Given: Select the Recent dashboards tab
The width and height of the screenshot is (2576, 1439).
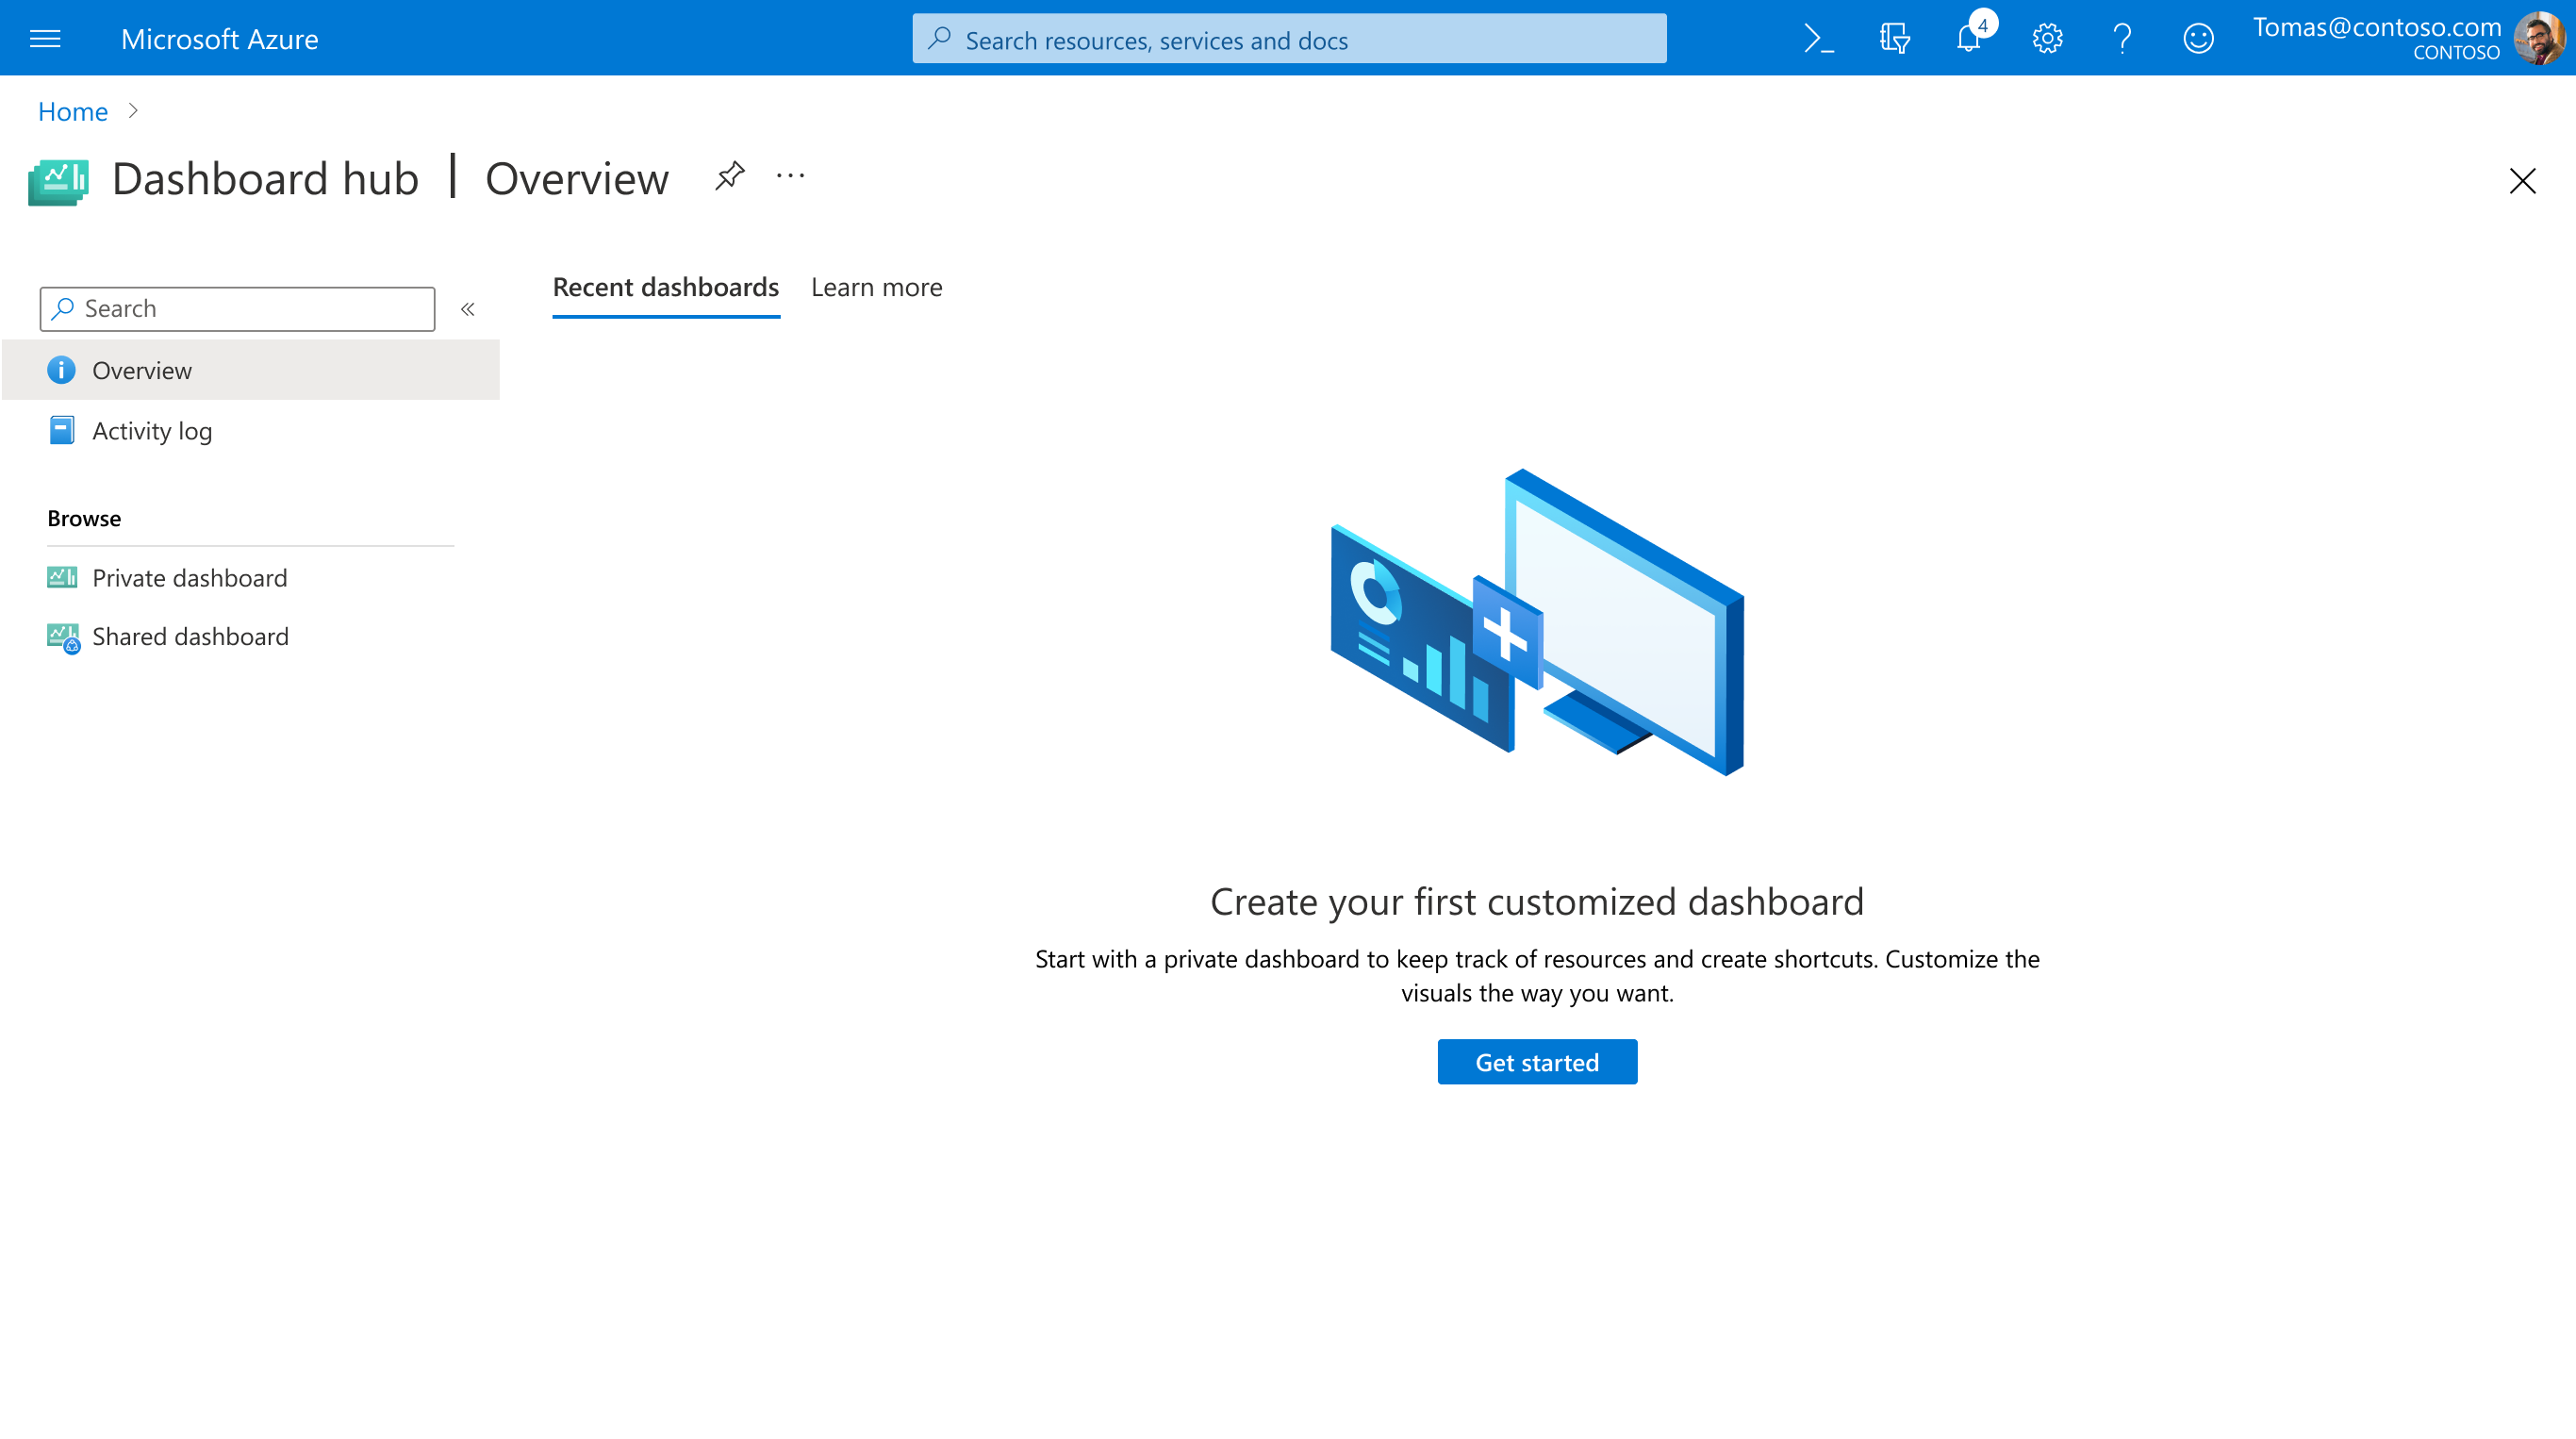Looking at the screenshot, I should (x=665, y=288).
